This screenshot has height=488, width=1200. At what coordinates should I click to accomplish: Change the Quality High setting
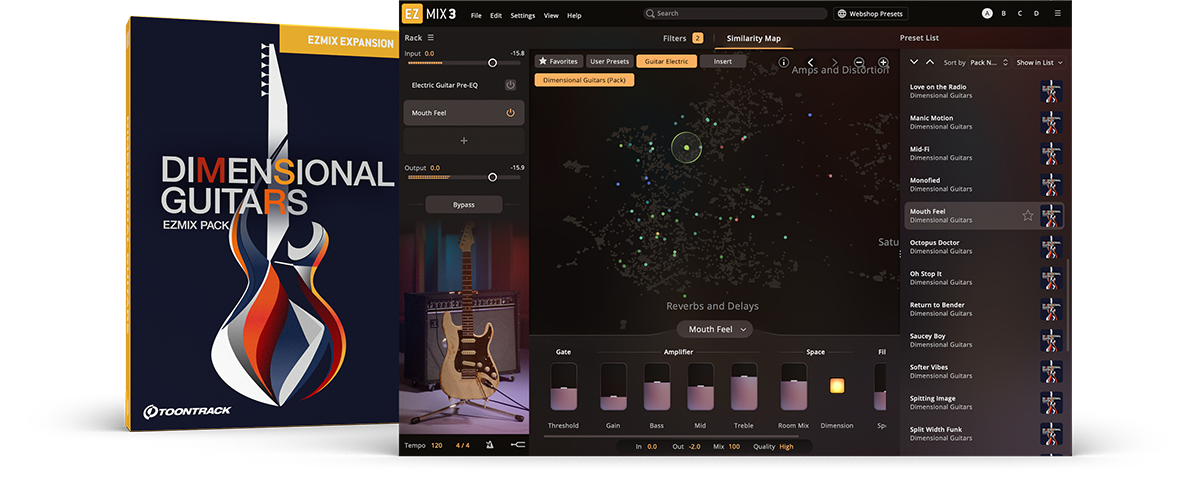coord(786,446)
